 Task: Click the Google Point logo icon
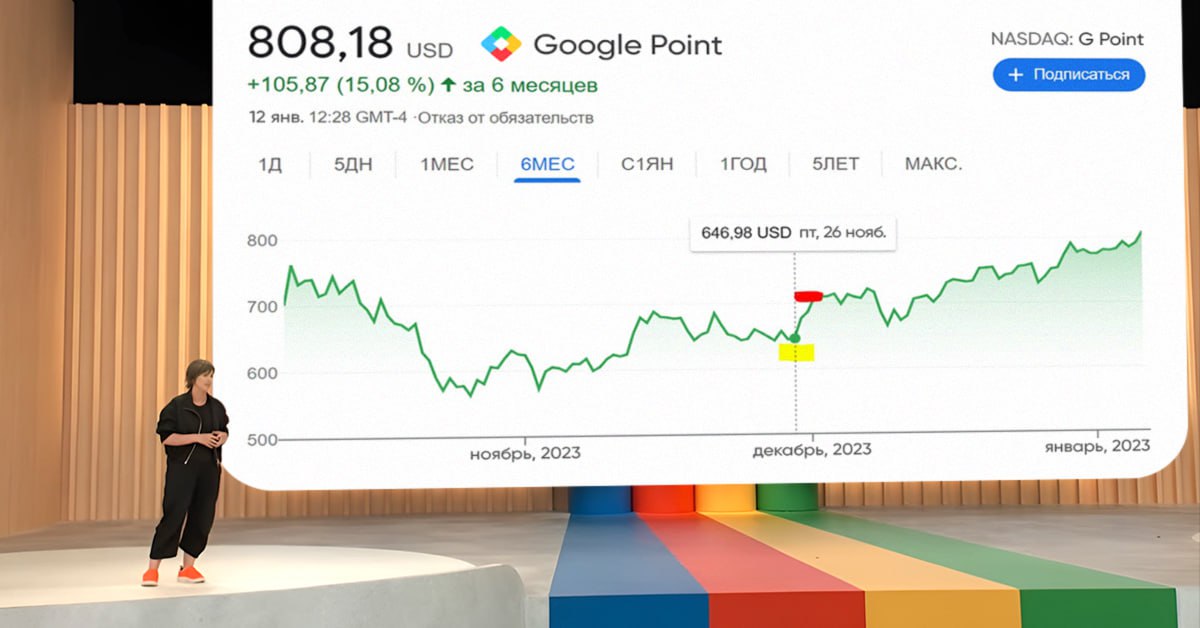501,45
